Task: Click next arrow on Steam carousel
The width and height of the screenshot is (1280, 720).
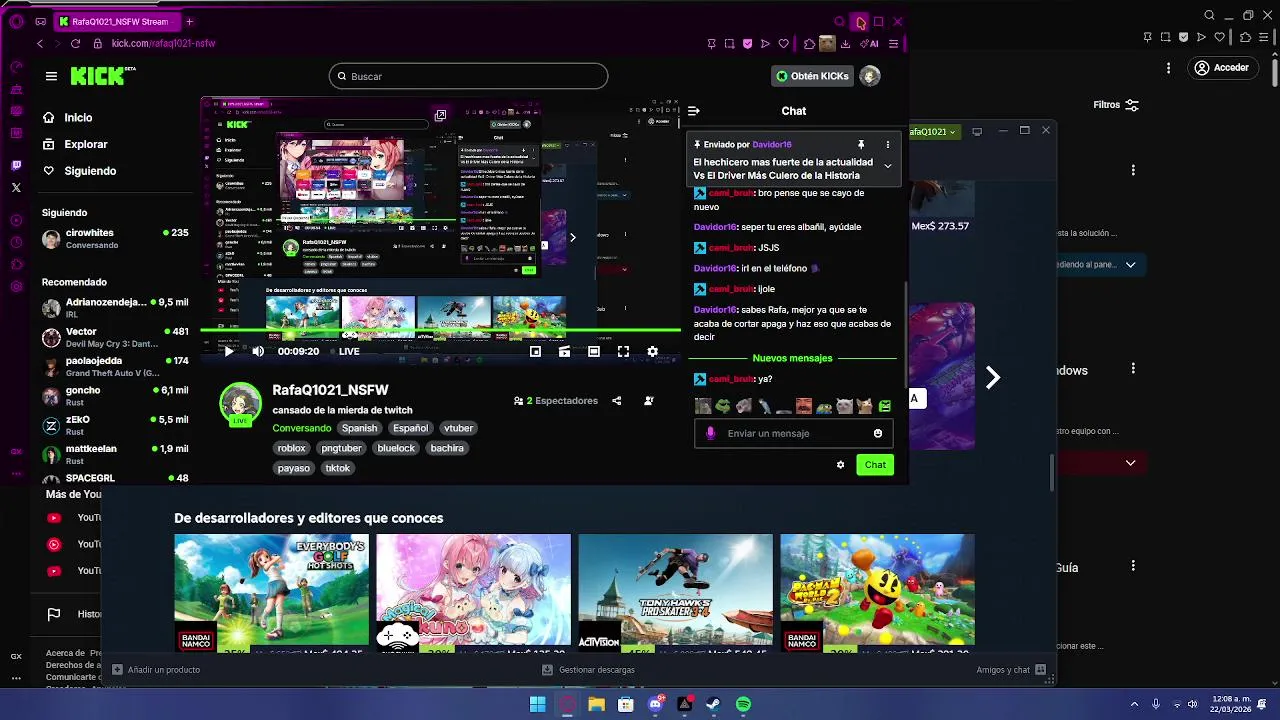Action: click(x=993, y=377)
